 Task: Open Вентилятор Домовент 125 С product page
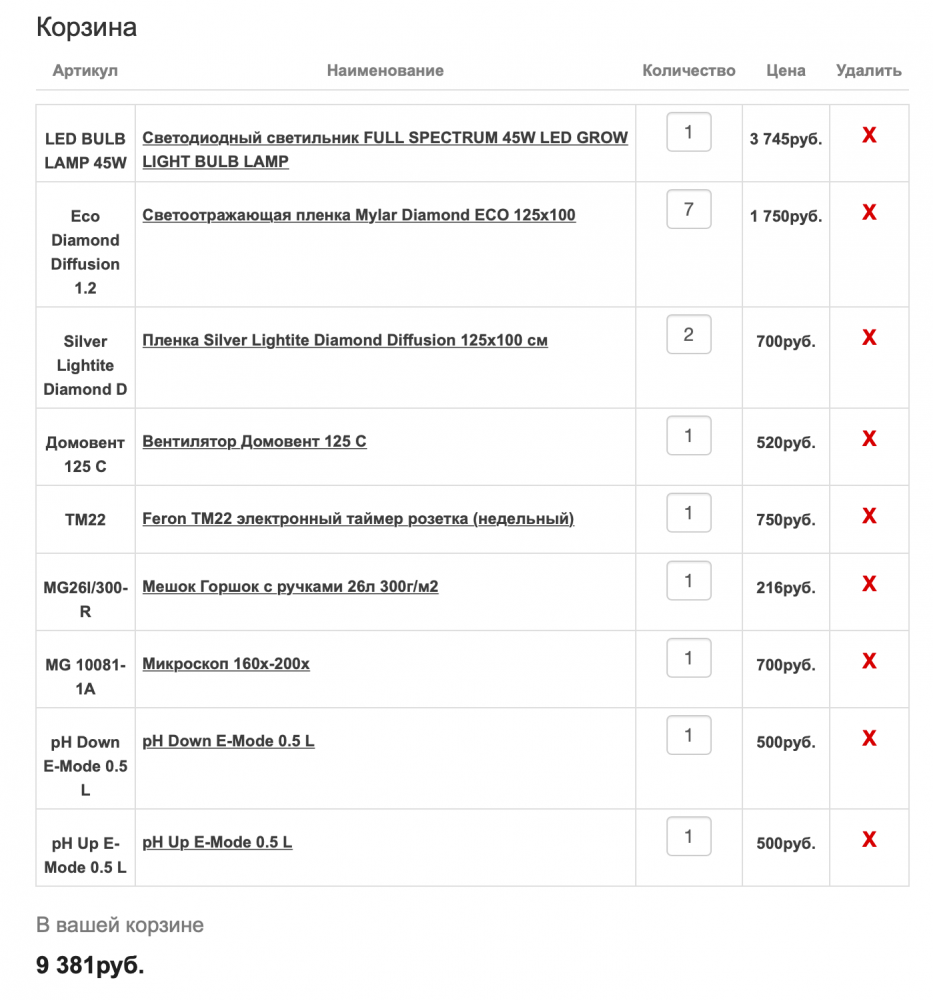point(254,441)
